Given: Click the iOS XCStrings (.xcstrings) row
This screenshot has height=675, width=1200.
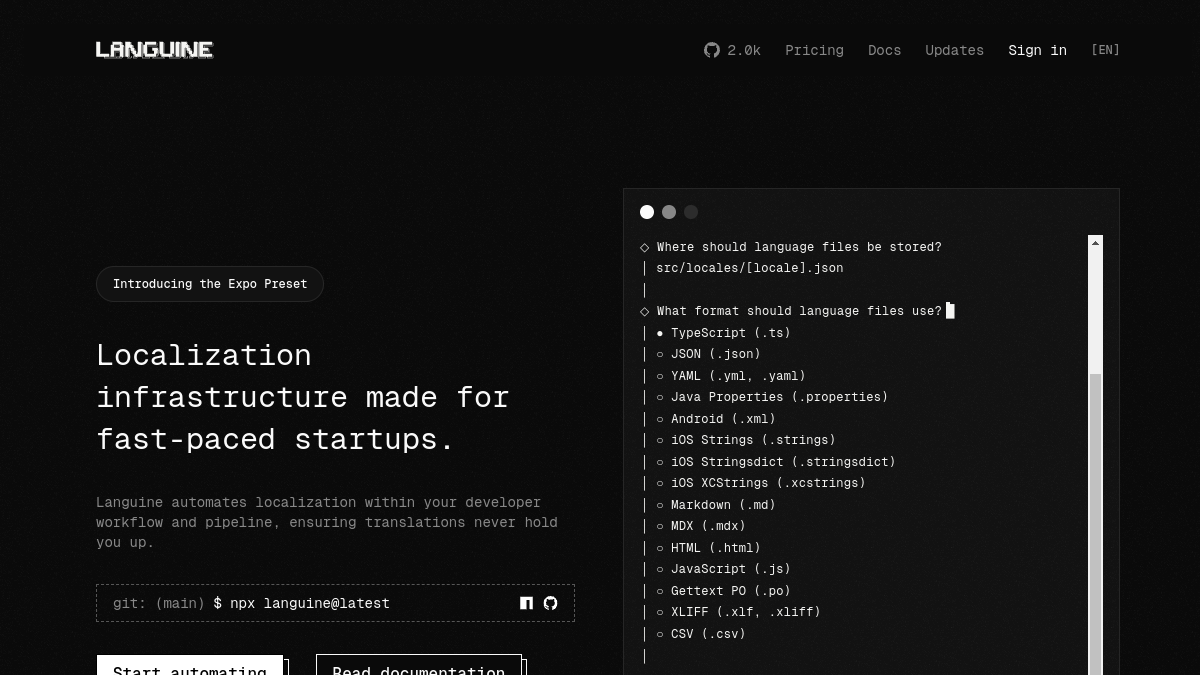Looking at the screenshot, I should (x=761, y=483).
